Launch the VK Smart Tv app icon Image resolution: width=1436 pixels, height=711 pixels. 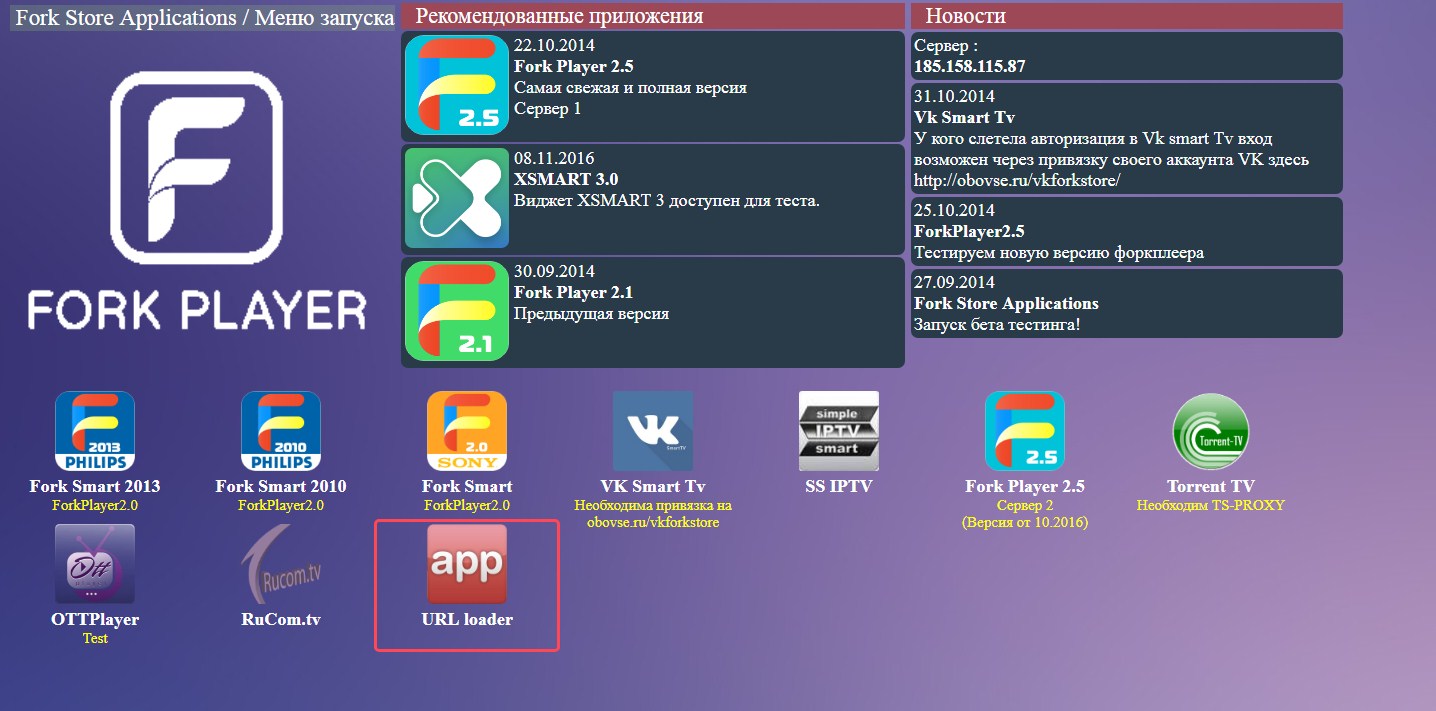[653, 431]
